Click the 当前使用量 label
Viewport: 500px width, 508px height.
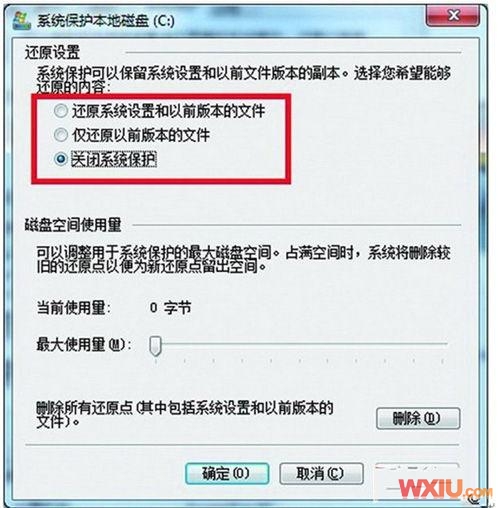[x=74, y=308]
